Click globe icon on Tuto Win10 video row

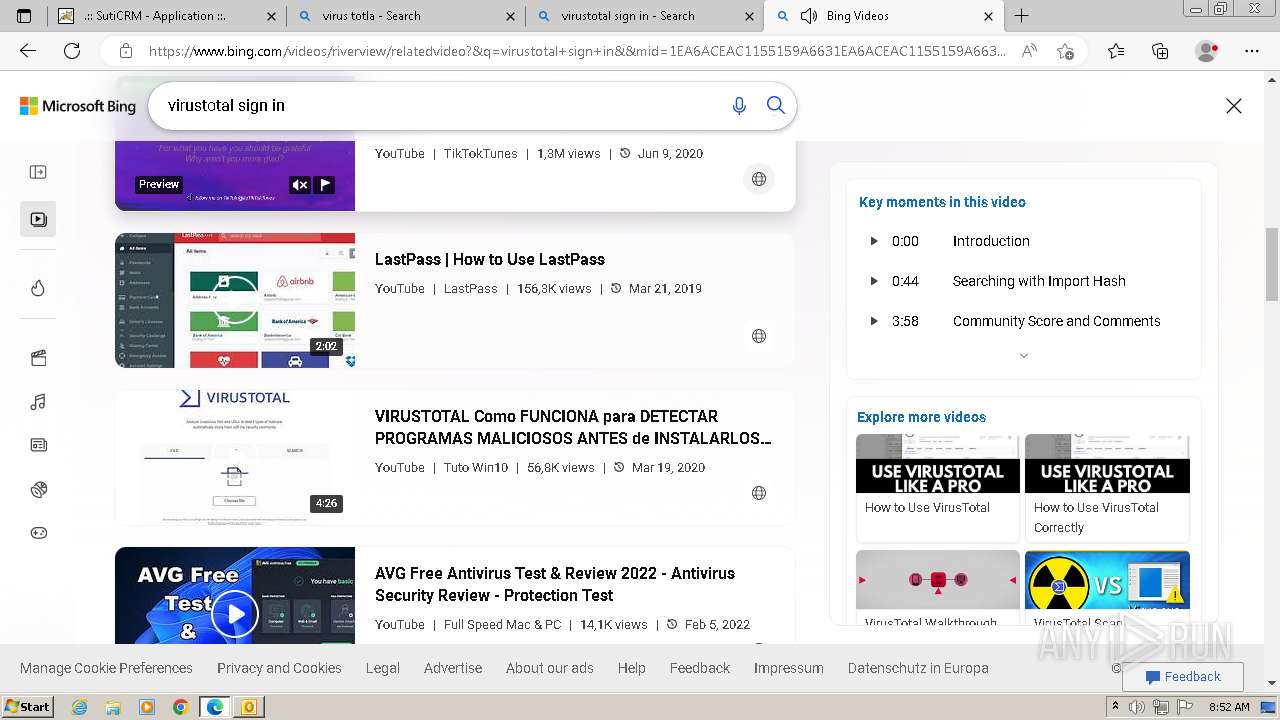(759, 493)
